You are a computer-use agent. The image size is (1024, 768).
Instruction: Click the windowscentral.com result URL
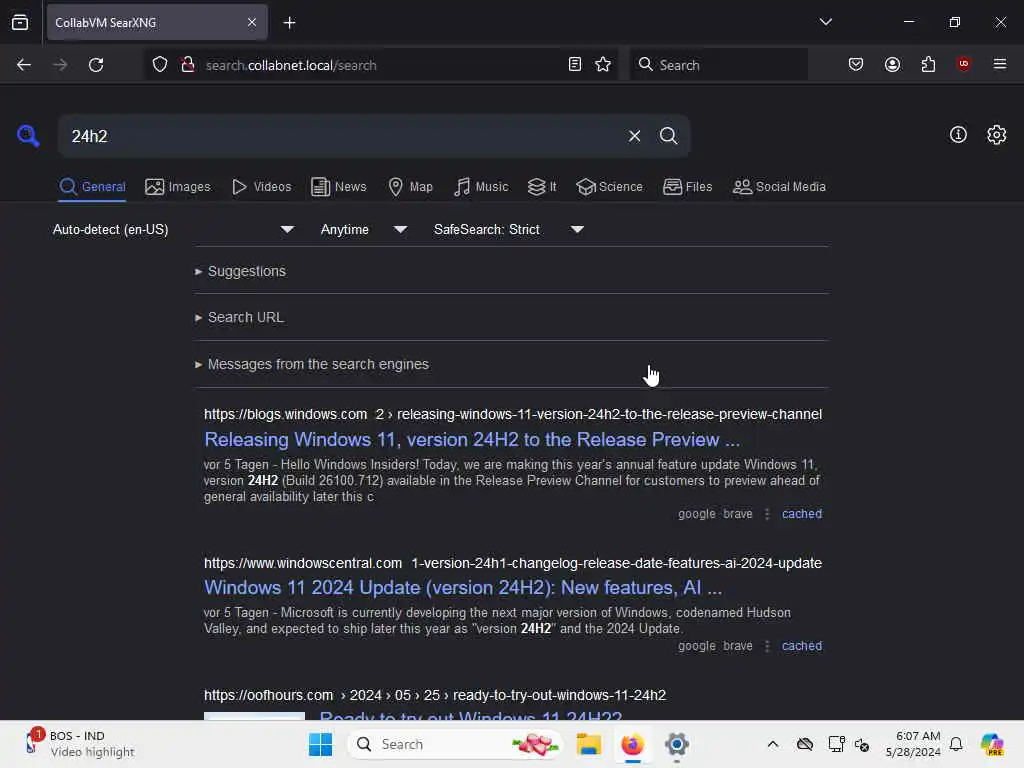513,563
